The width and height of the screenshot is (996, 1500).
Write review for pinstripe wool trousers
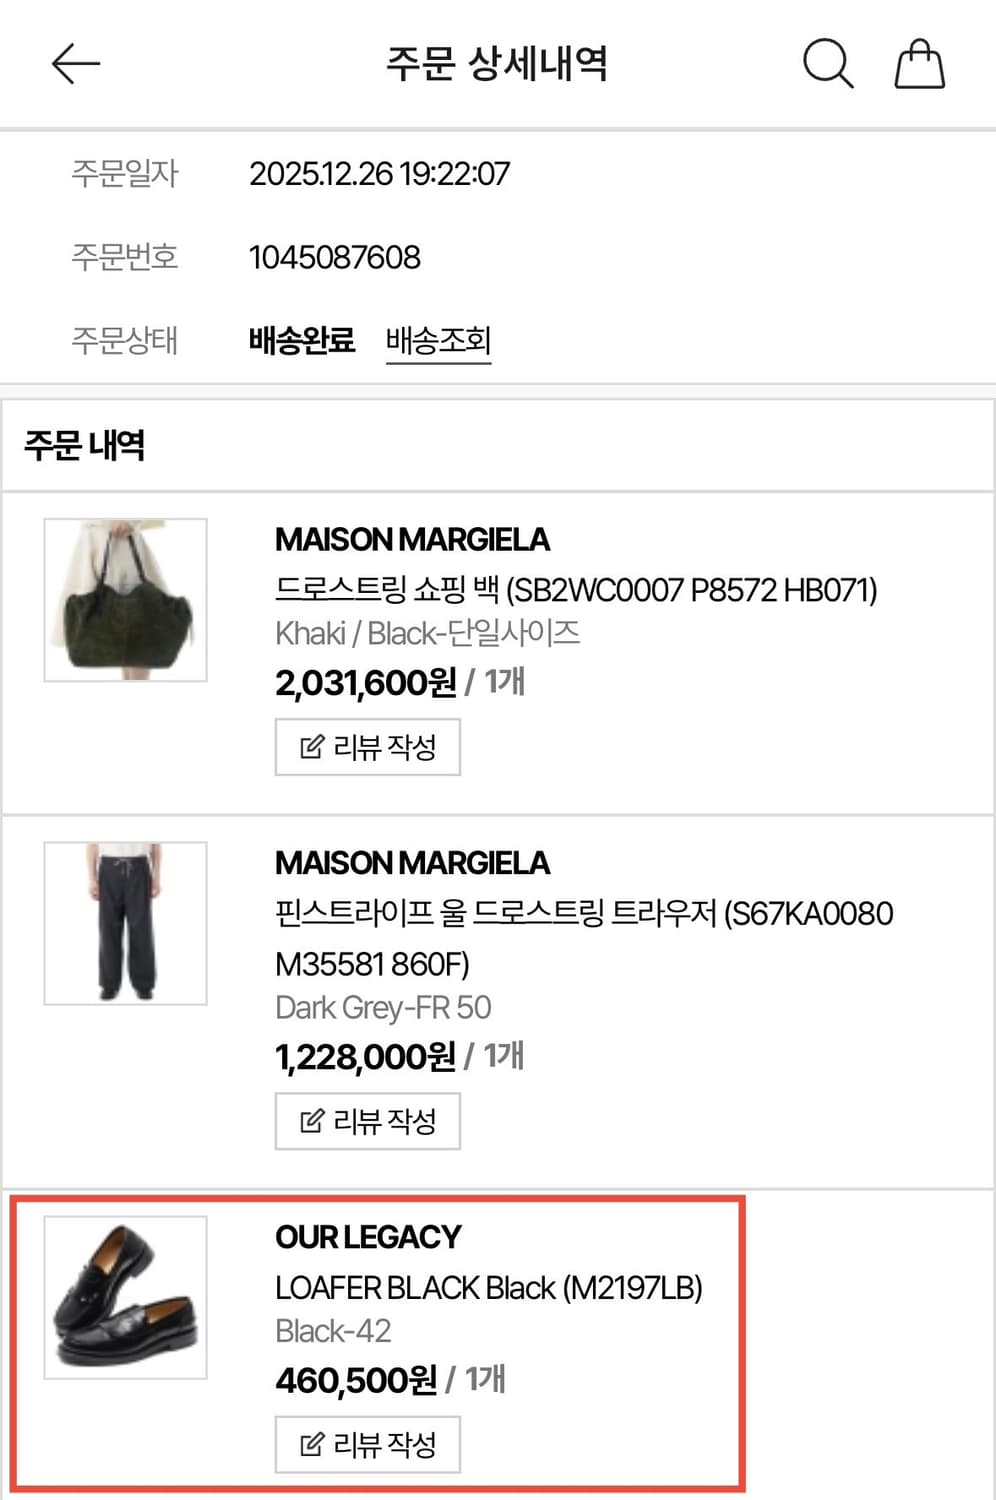point(368,1121)
